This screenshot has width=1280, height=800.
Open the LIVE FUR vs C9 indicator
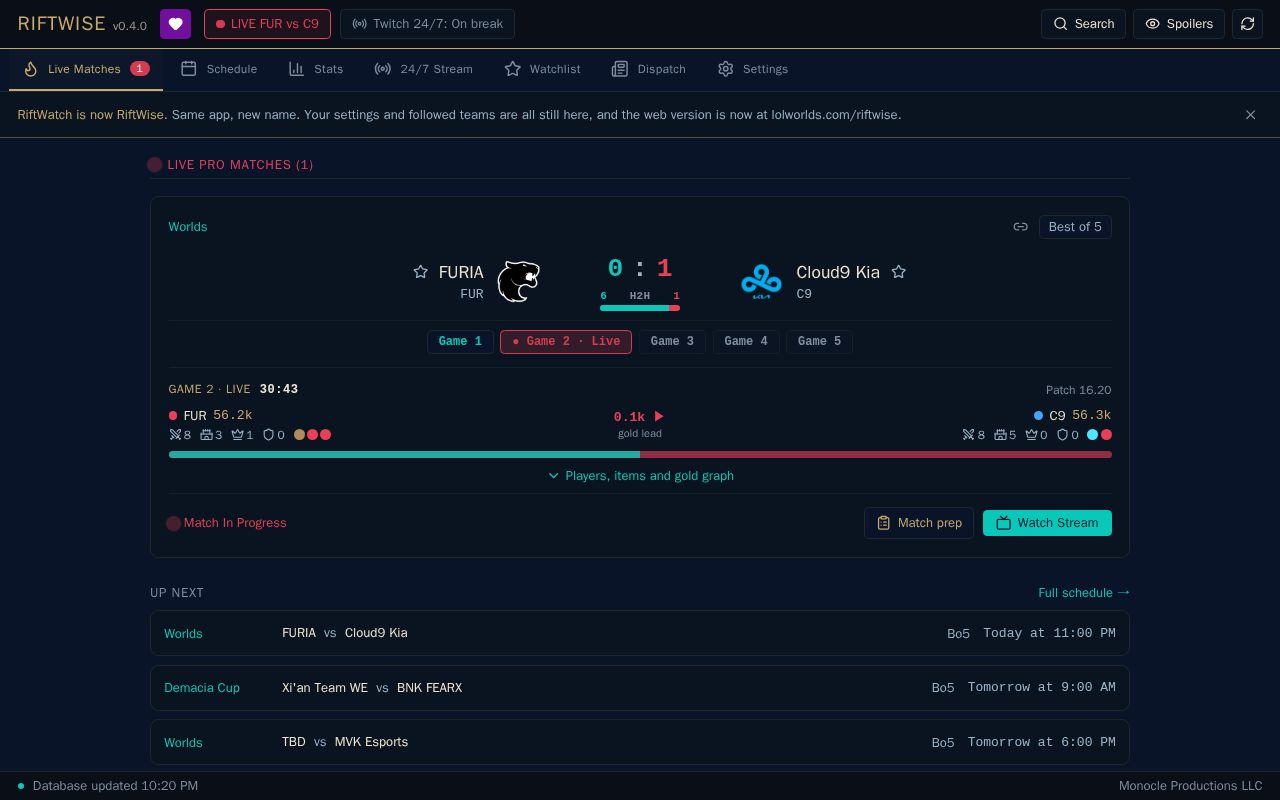pyautogui.click(x=267, y=24)
